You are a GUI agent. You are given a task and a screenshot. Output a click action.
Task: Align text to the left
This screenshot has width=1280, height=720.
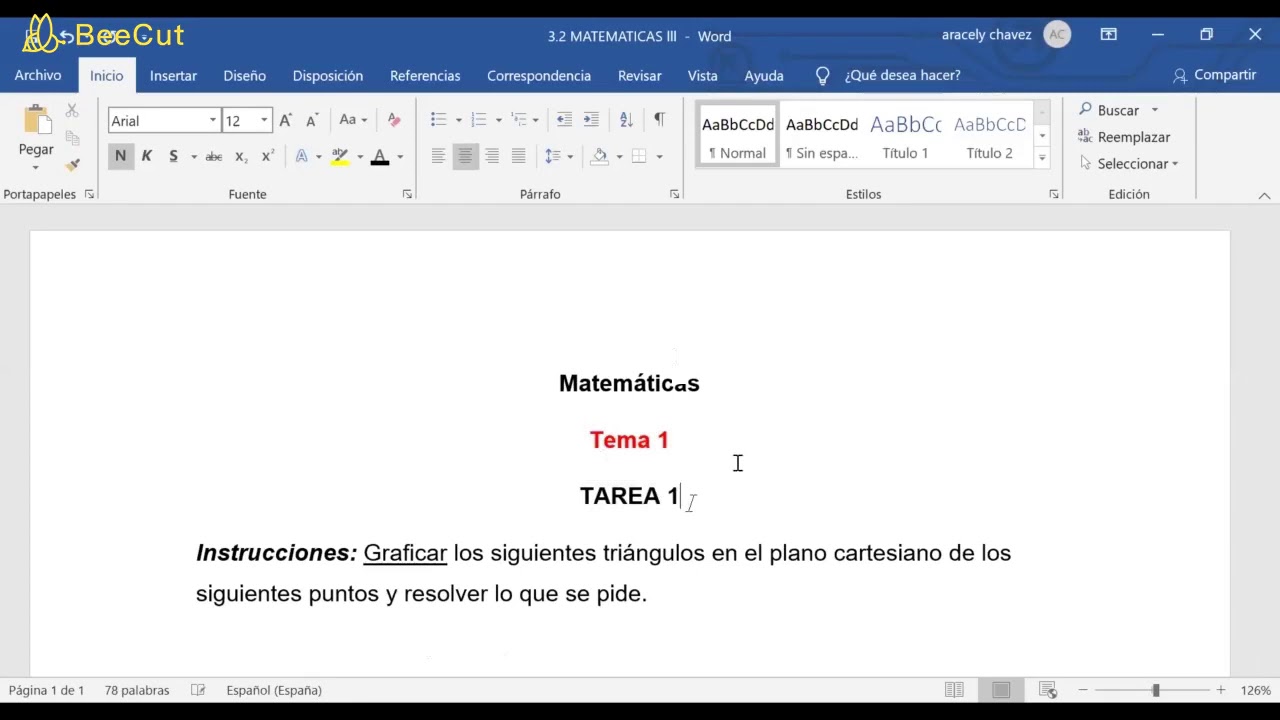[x=438, y=156]
